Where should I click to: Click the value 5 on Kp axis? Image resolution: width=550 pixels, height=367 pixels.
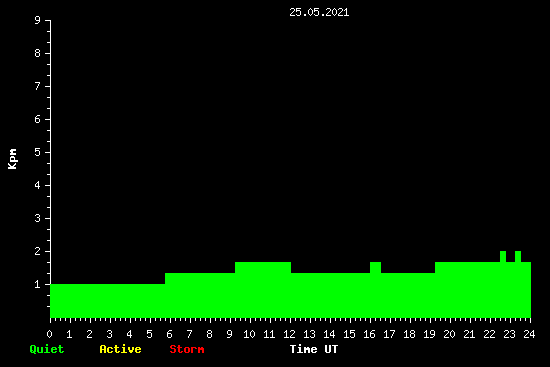38,152
